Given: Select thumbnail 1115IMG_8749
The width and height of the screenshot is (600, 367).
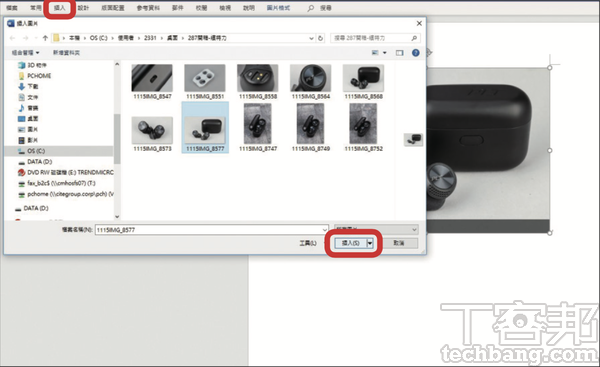Looking at the screenshot, I should (x=310, y=127).
